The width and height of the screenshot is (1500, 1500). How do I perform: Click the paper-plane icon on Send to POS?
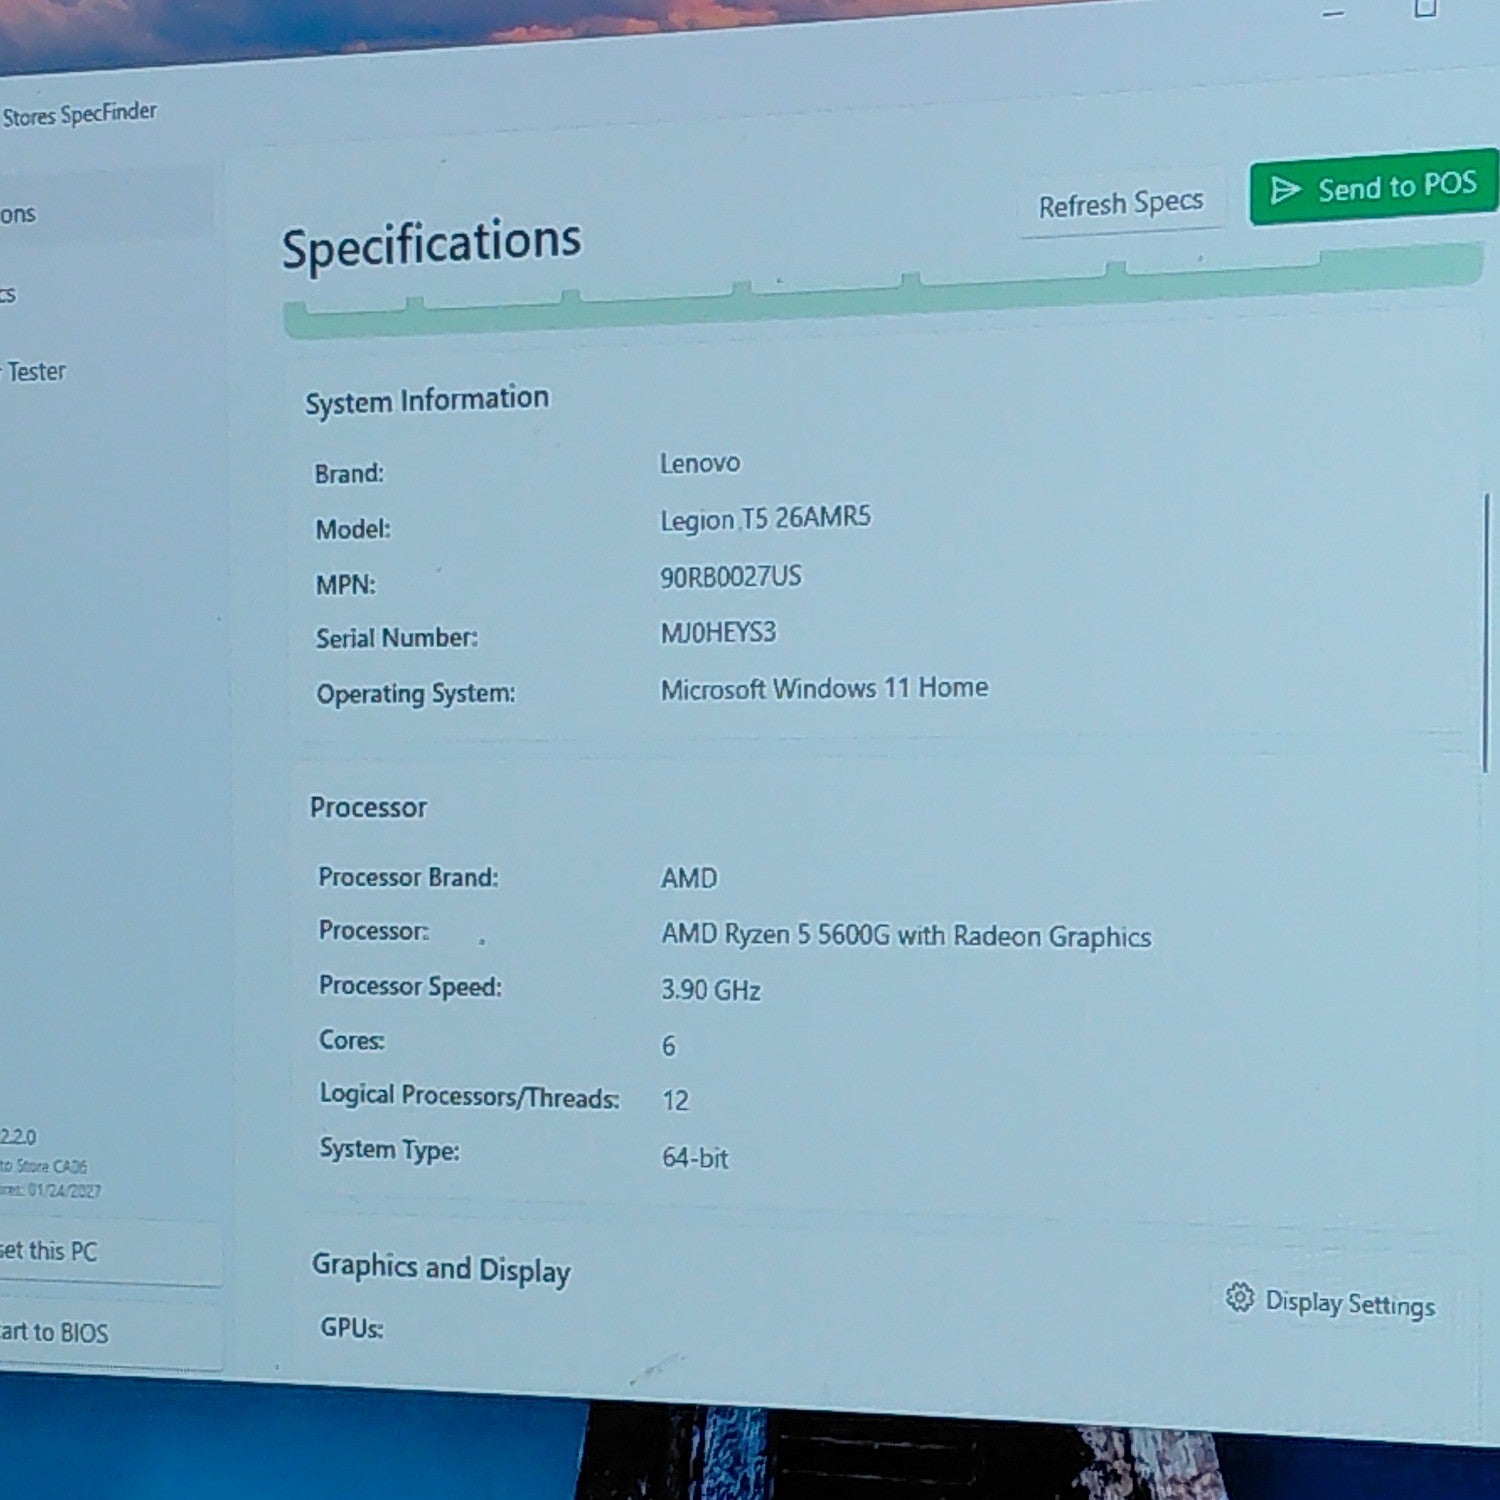coord(1285,190)
